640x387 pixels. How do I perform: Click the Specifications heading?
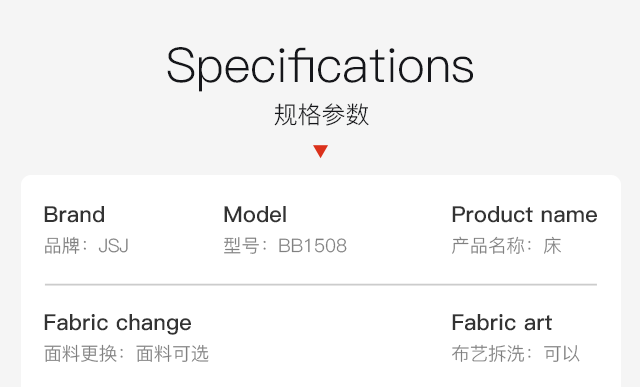point(320,67)
